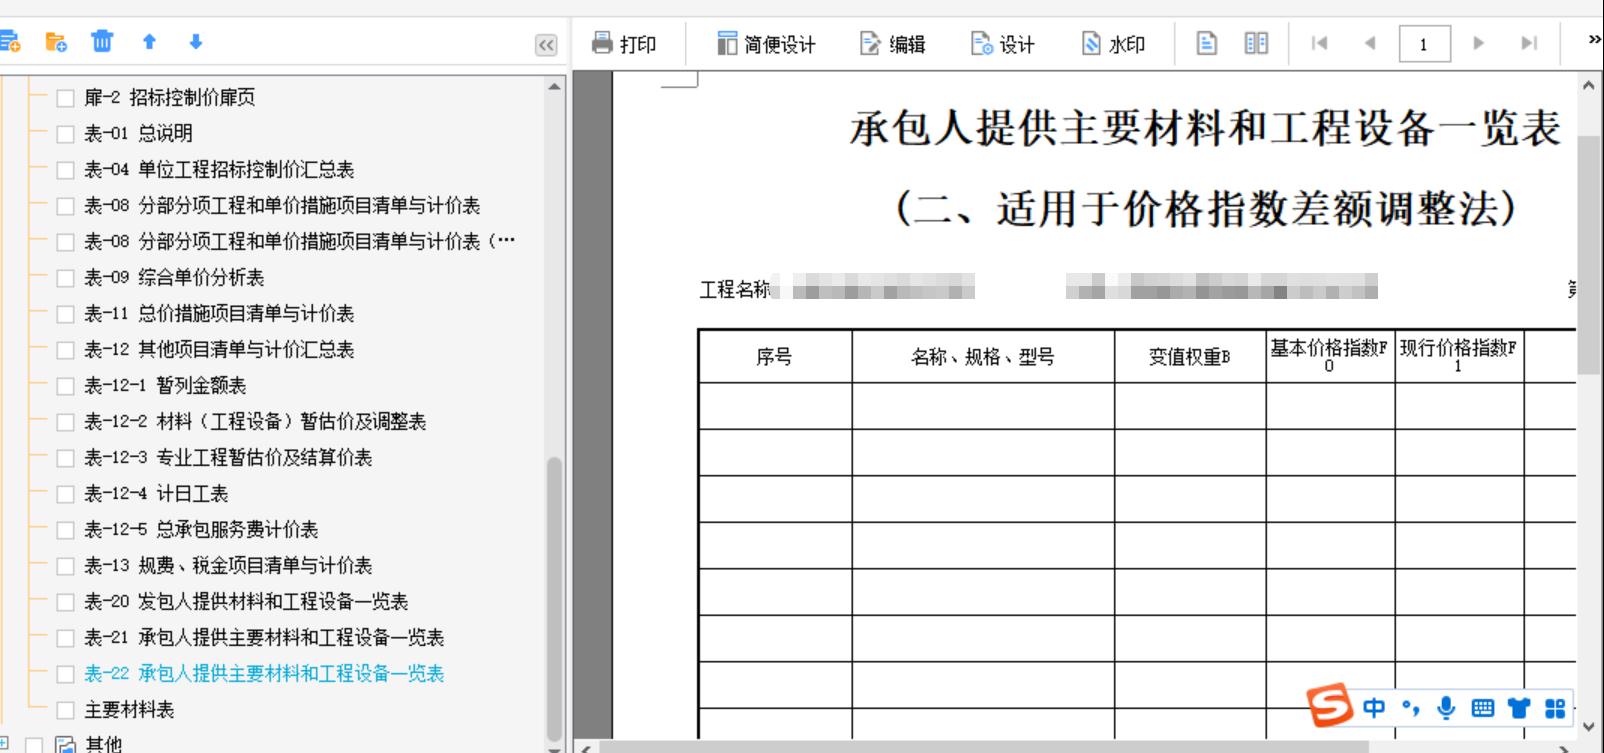Click the 水印 watermark button
The width and height of the screenshot is (1604, 753).
[x=1113, y=44]
